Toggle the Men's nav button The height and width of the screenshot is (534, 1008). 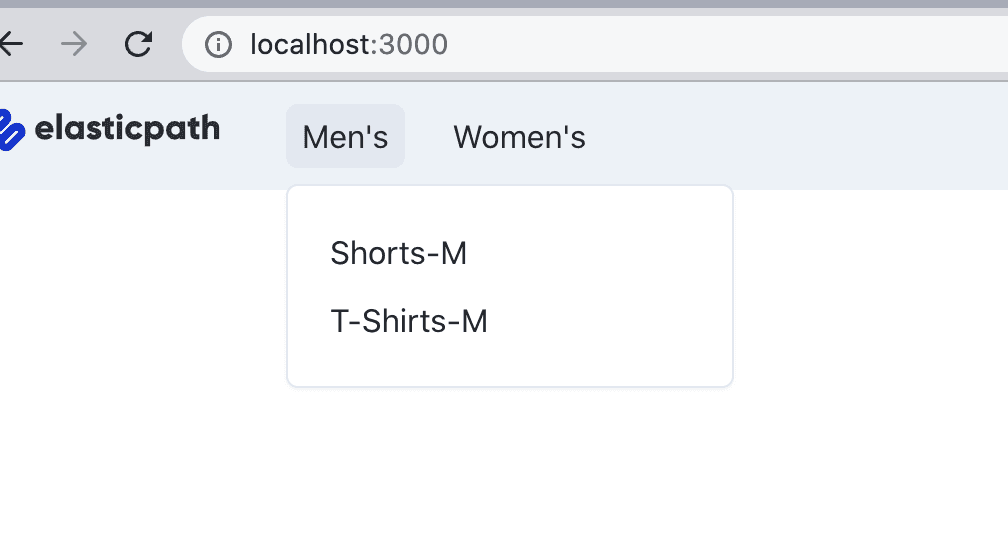pos(345,137)
